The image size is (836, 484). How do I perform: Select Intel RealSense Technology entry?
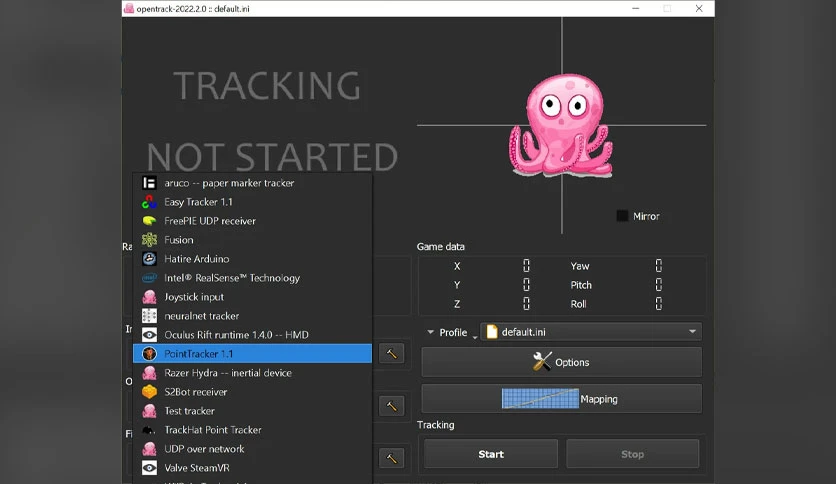tap(252, 278)
